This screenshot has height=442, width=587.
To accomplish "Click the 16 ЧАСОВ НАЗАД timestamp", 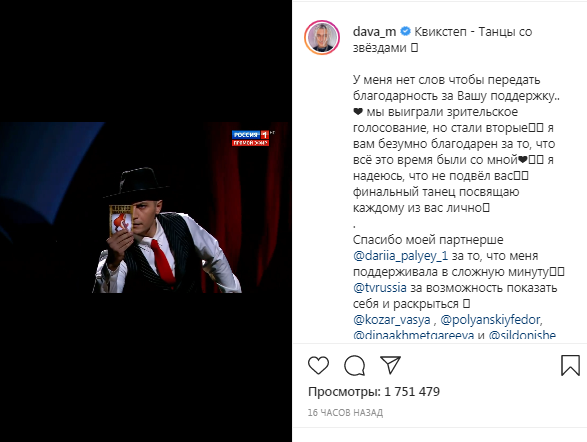I will tap(345, 412).
